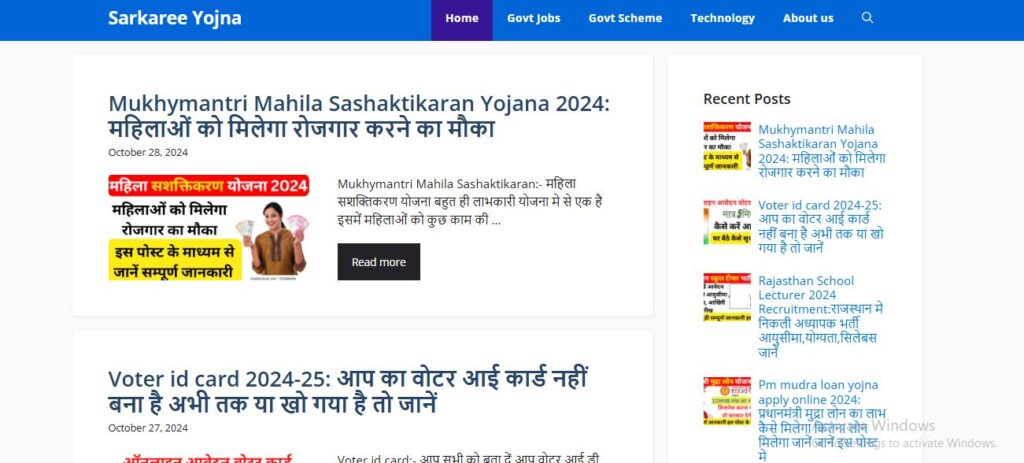This screenshot has height=463, width=1024.
Task: Open Mukhymantri Mahila Sashaktikaran Yojana article headline
Action: pos(359,116)
